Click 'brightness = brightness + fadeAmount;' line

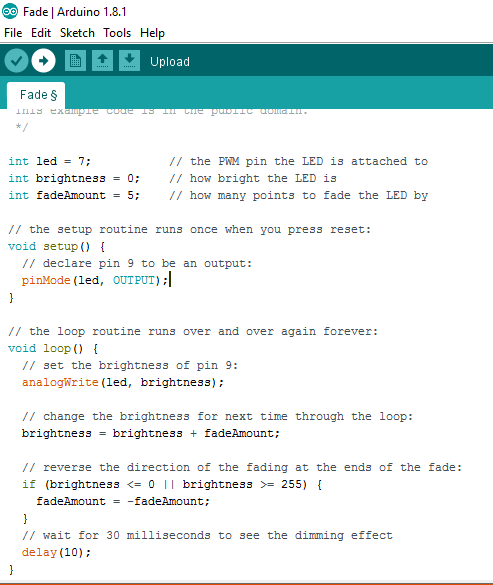pos(151,434)
